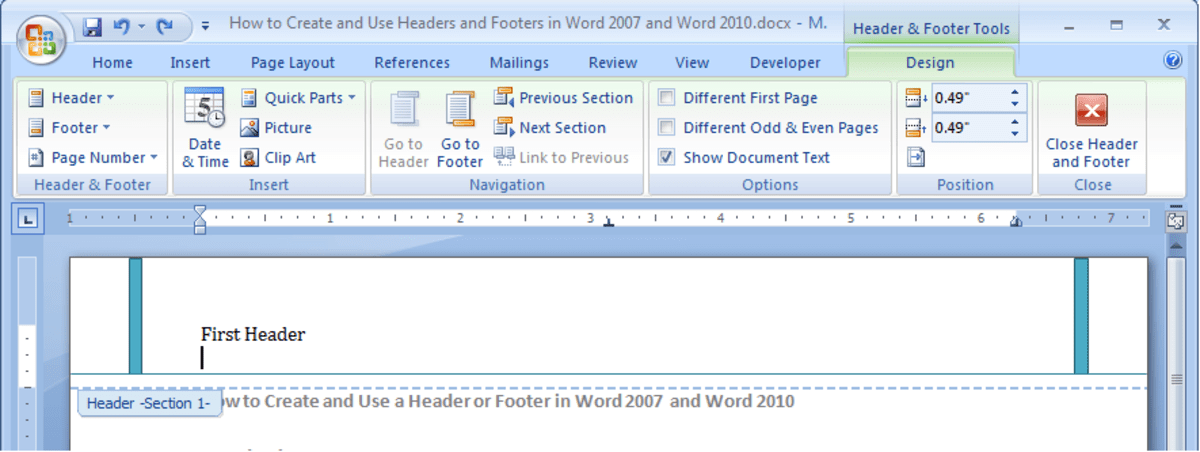Open the Office Button menu

(40, 40)
